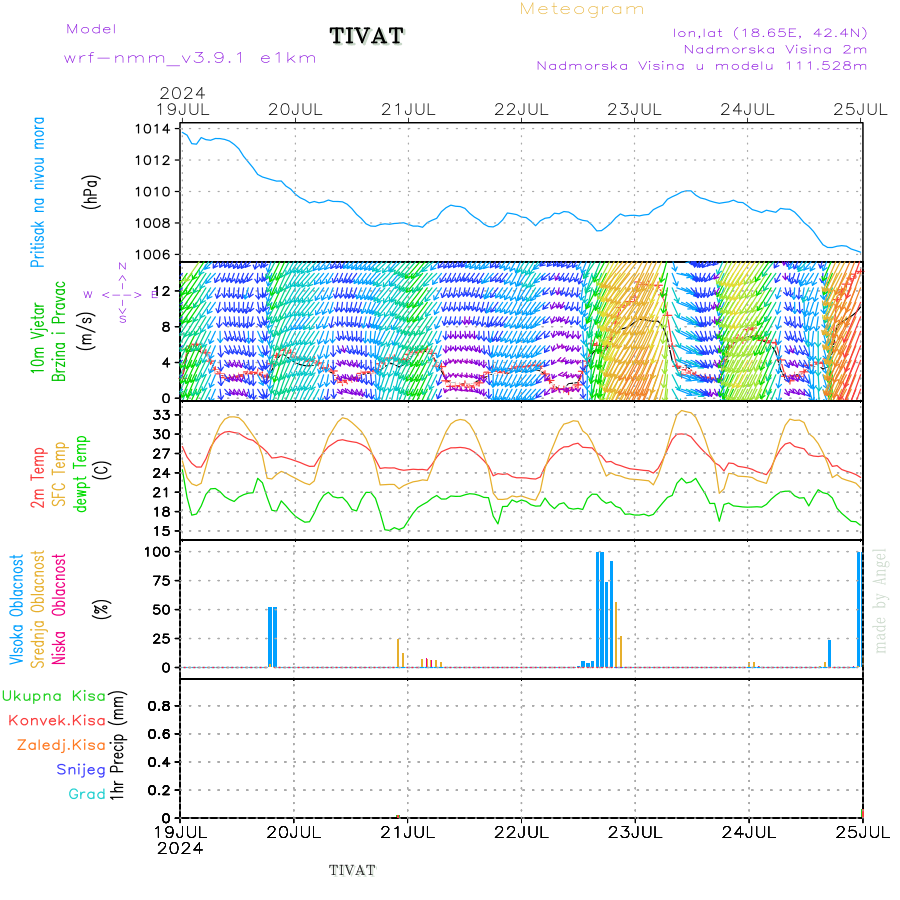Click the blue "Snijeg" legend entry
This screenshot has height=900, width=900.
tap(81, 770)
